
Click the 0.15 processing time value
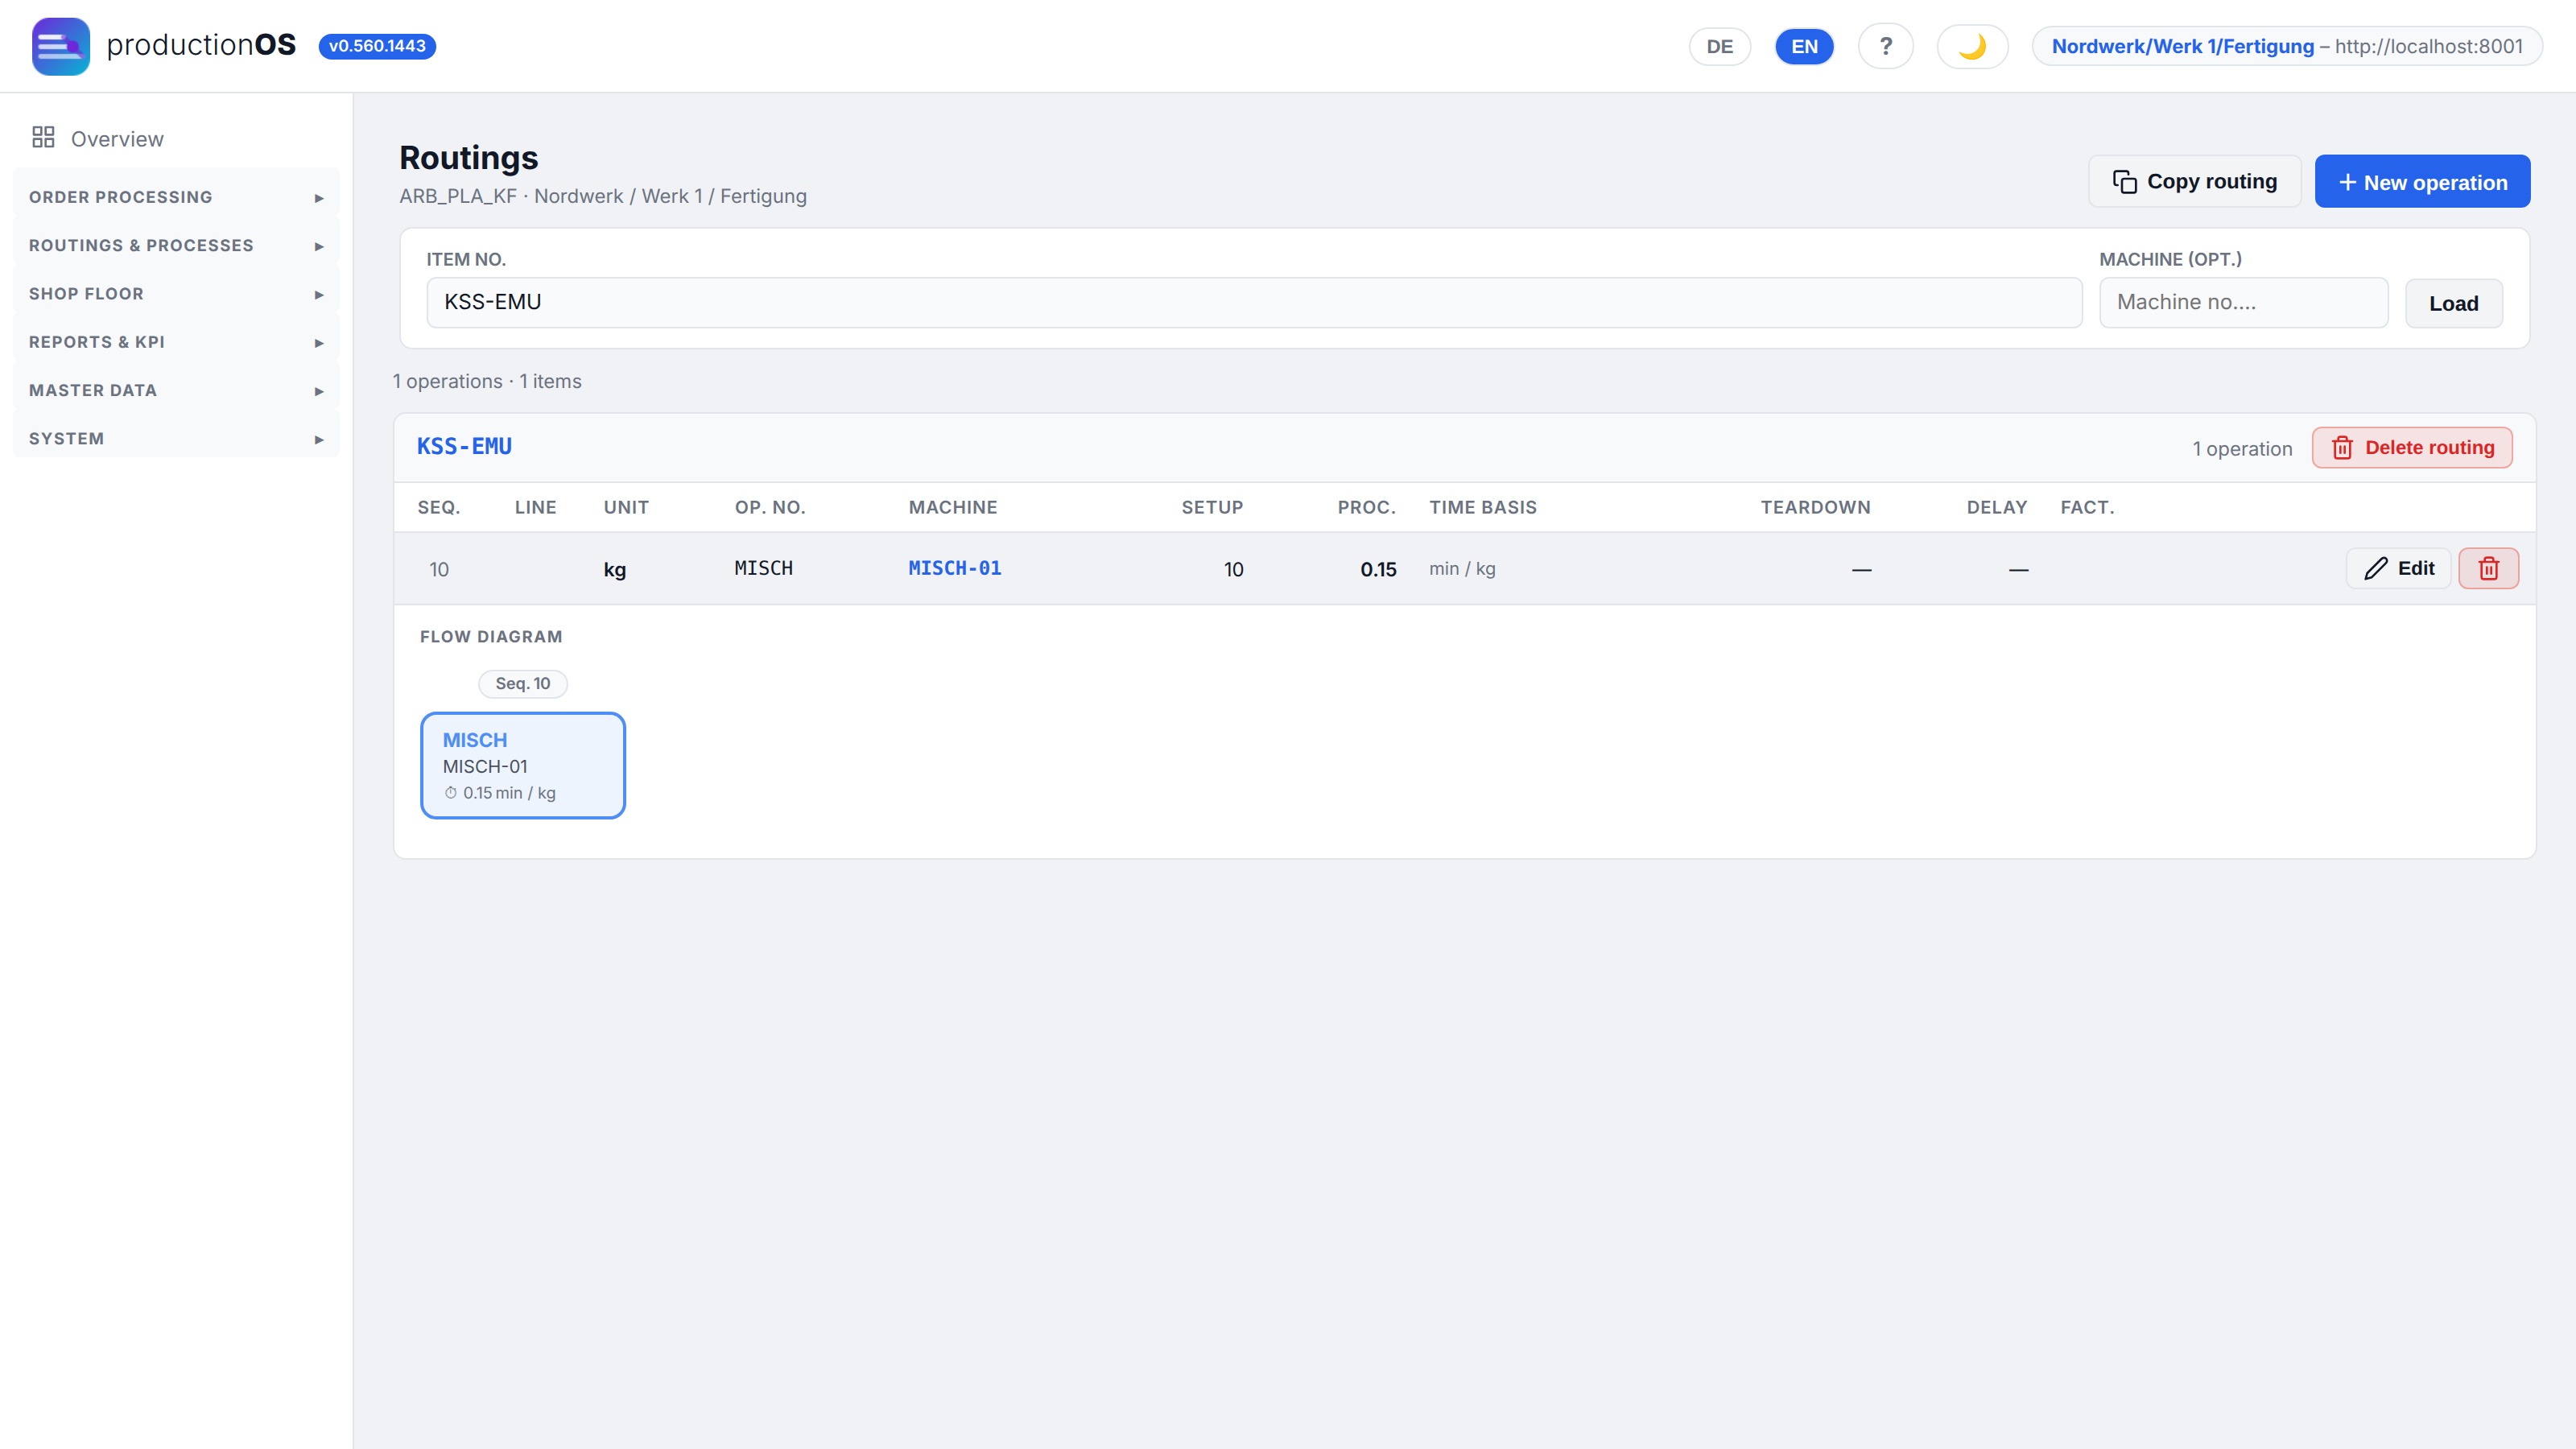click(1378, 569)
